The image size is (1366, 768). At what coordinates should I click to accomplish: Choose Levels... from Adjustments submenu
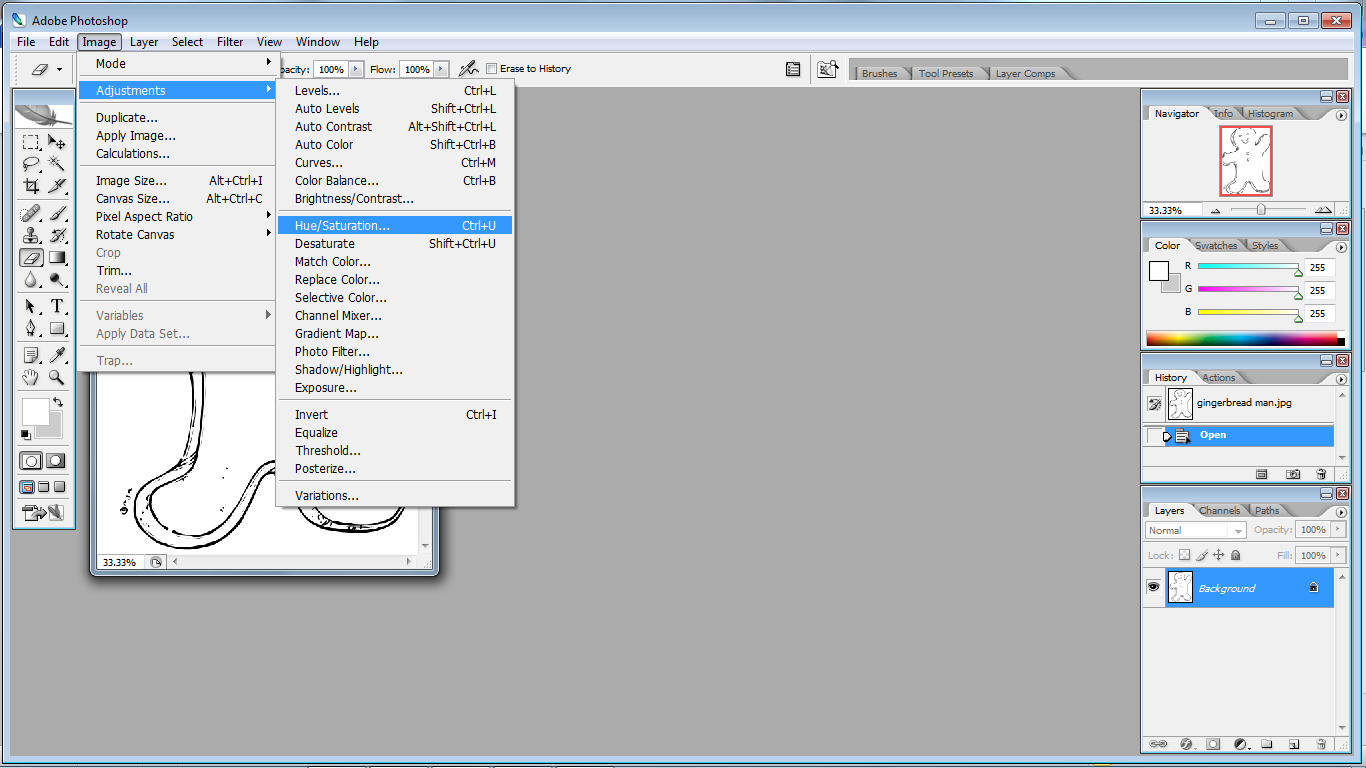pyautogui.click(x=395, y=91)
